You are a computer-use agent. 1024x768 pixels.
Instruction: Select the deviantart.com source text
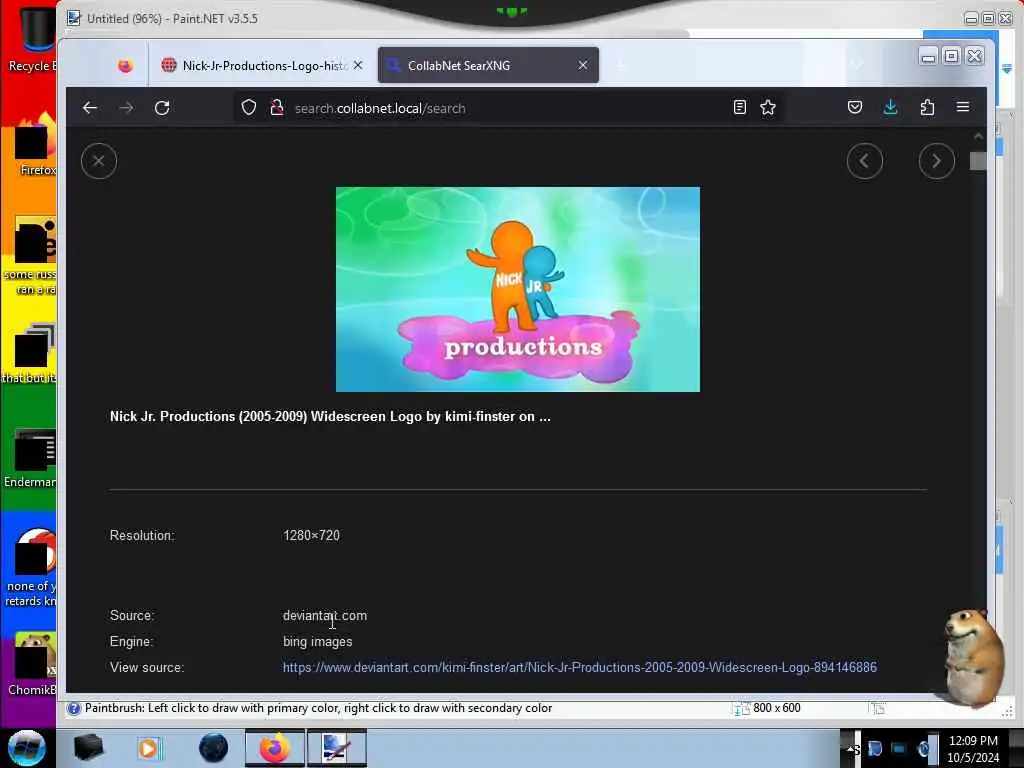[x=325, y=616]
